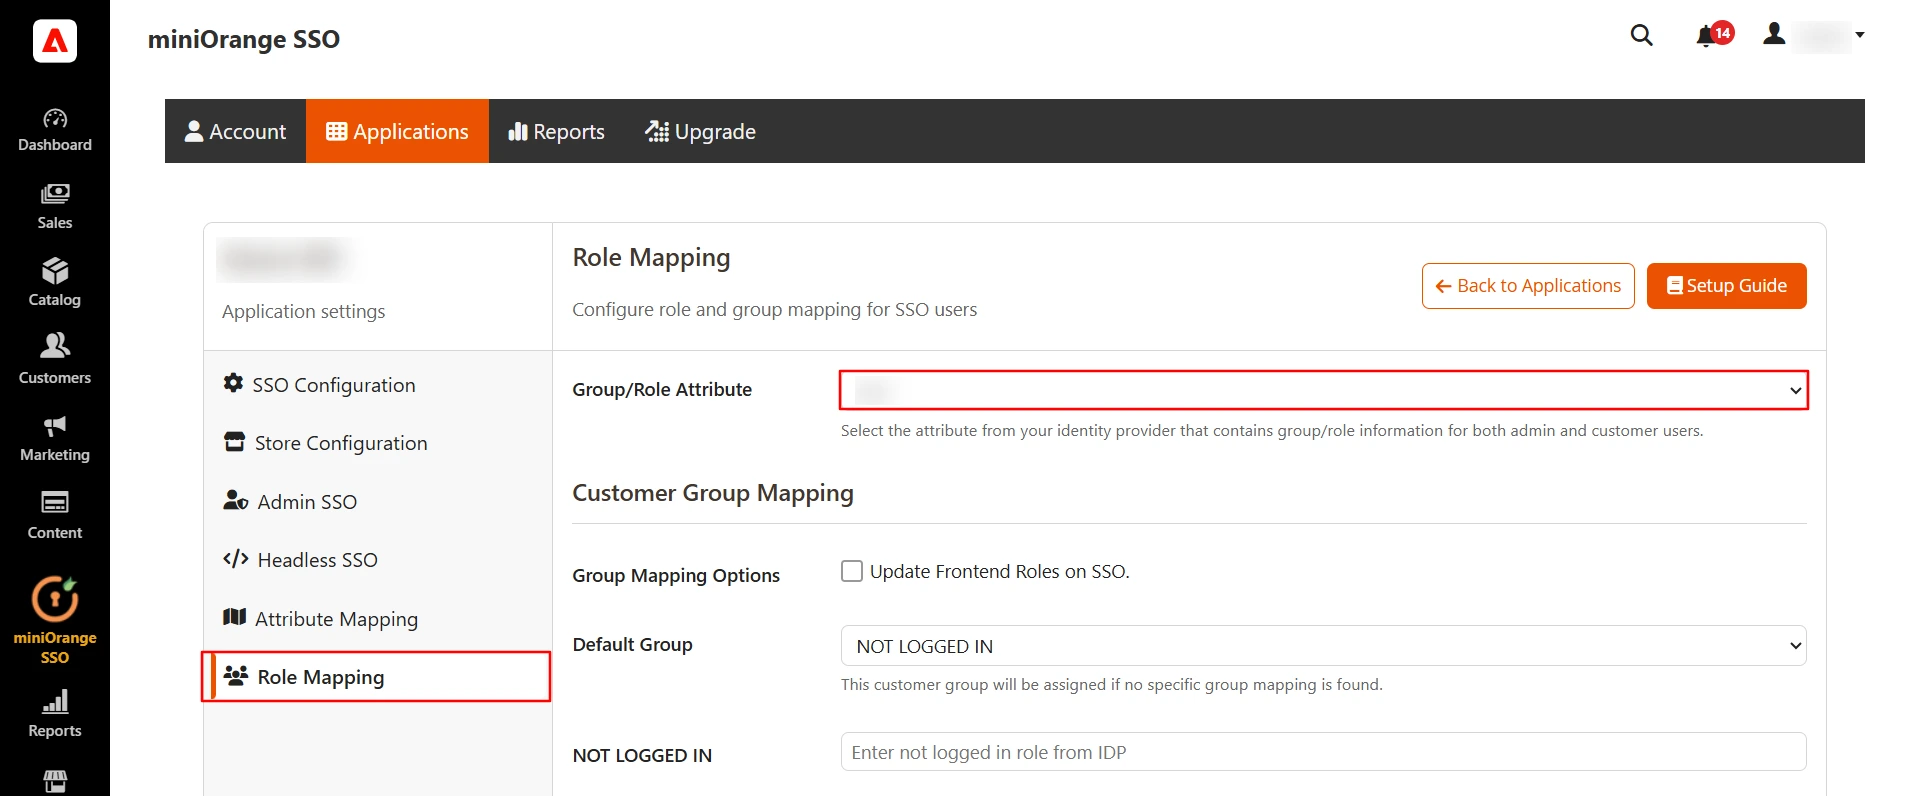Toggle Update Frontend Roles on SSO checkbox
The height and width of the screenshot is (796, 1918).
pos(852,571)
